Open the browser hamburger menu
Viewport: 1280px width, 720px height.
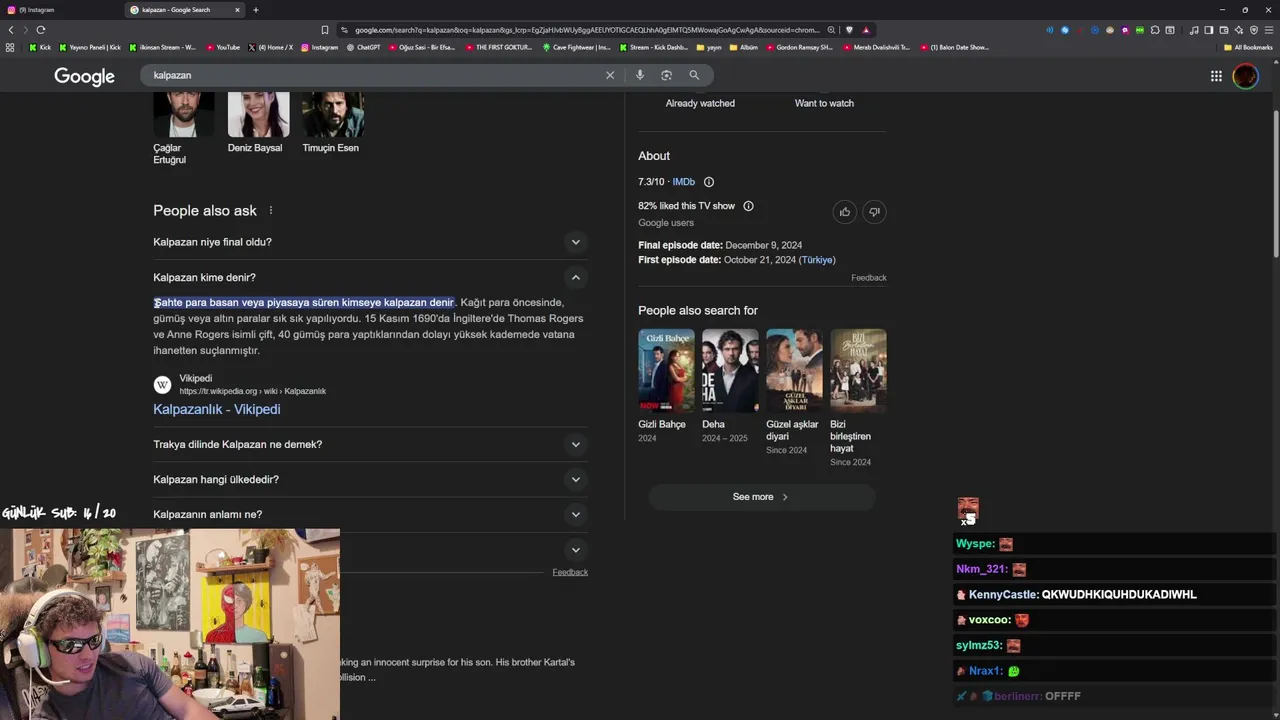pyautogui.click(x=1269, y=30)
